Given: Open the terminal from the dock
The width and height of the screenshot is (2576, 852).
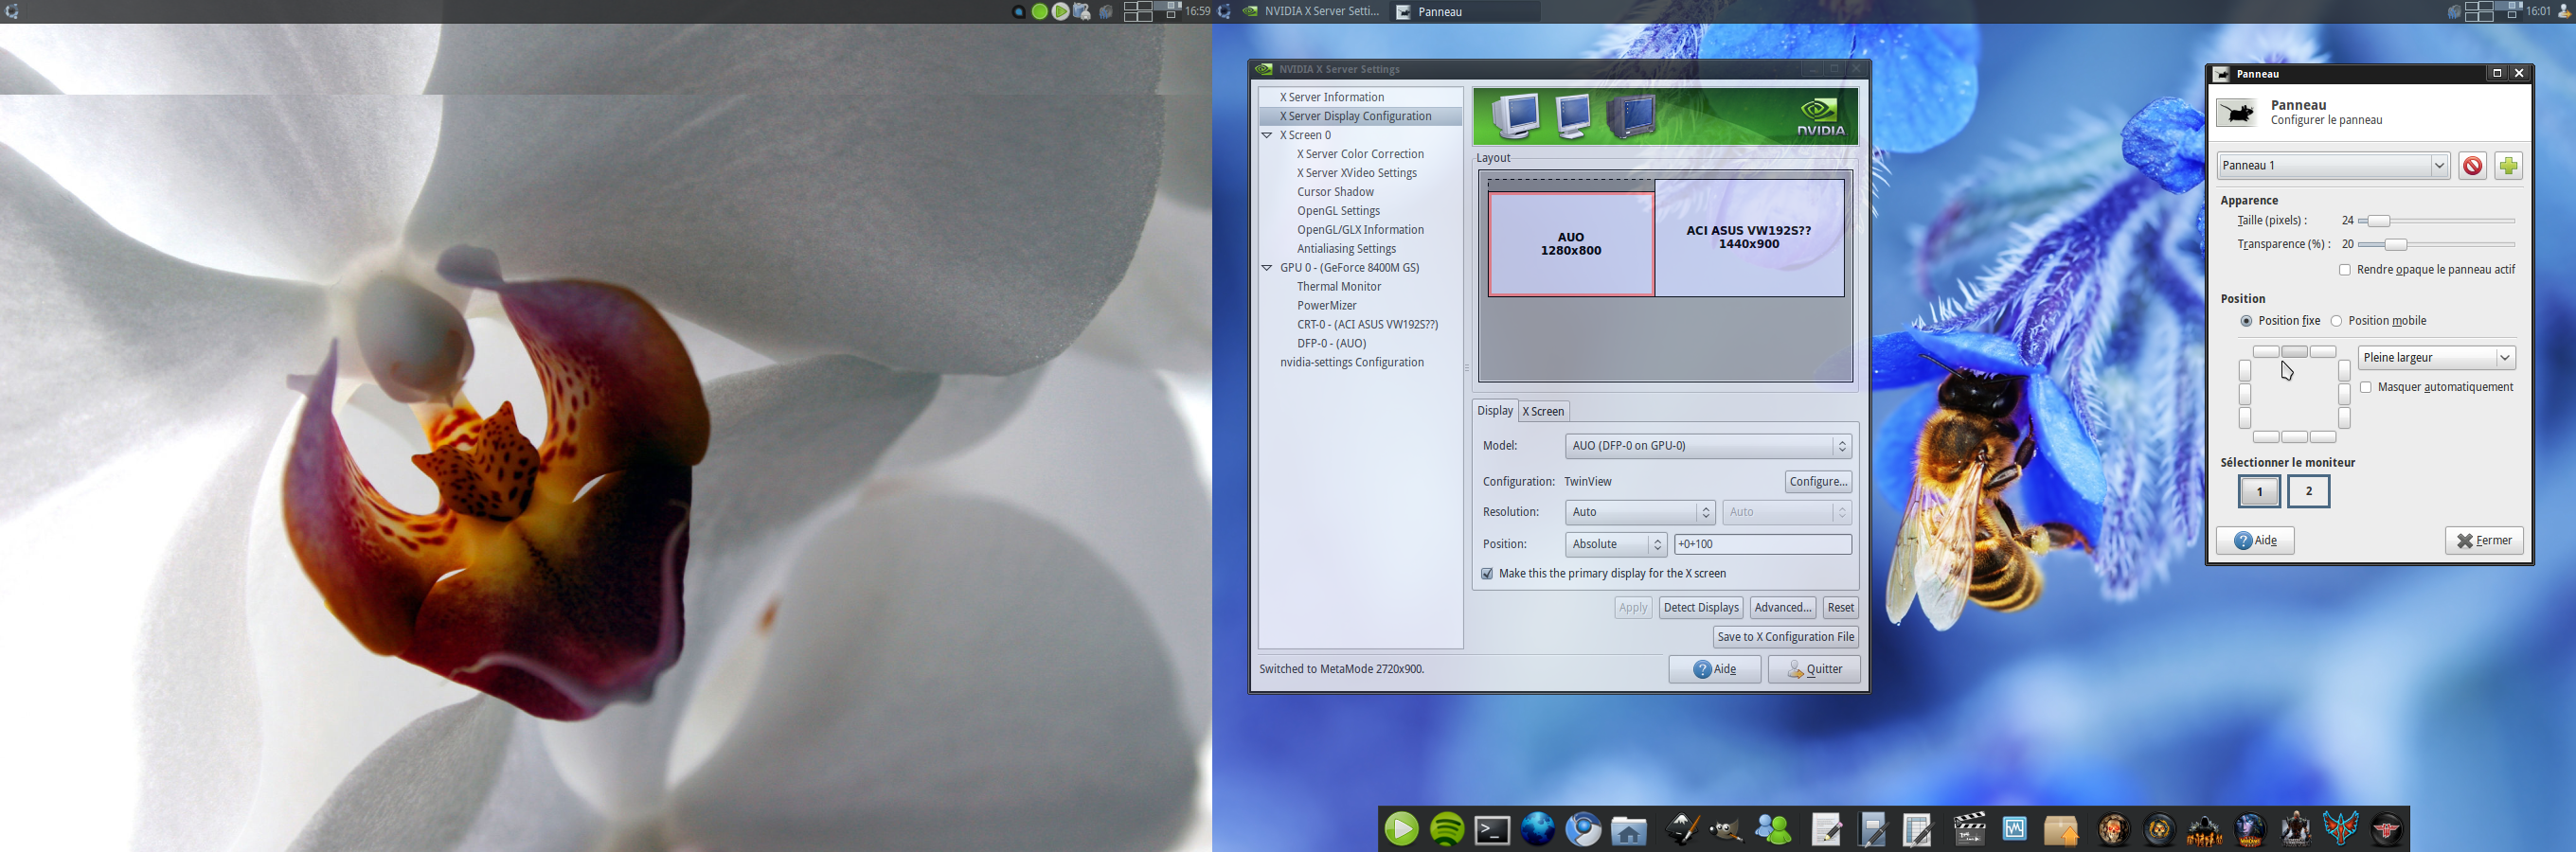Looking at the screenshot, I should [x=1492, y=830].
